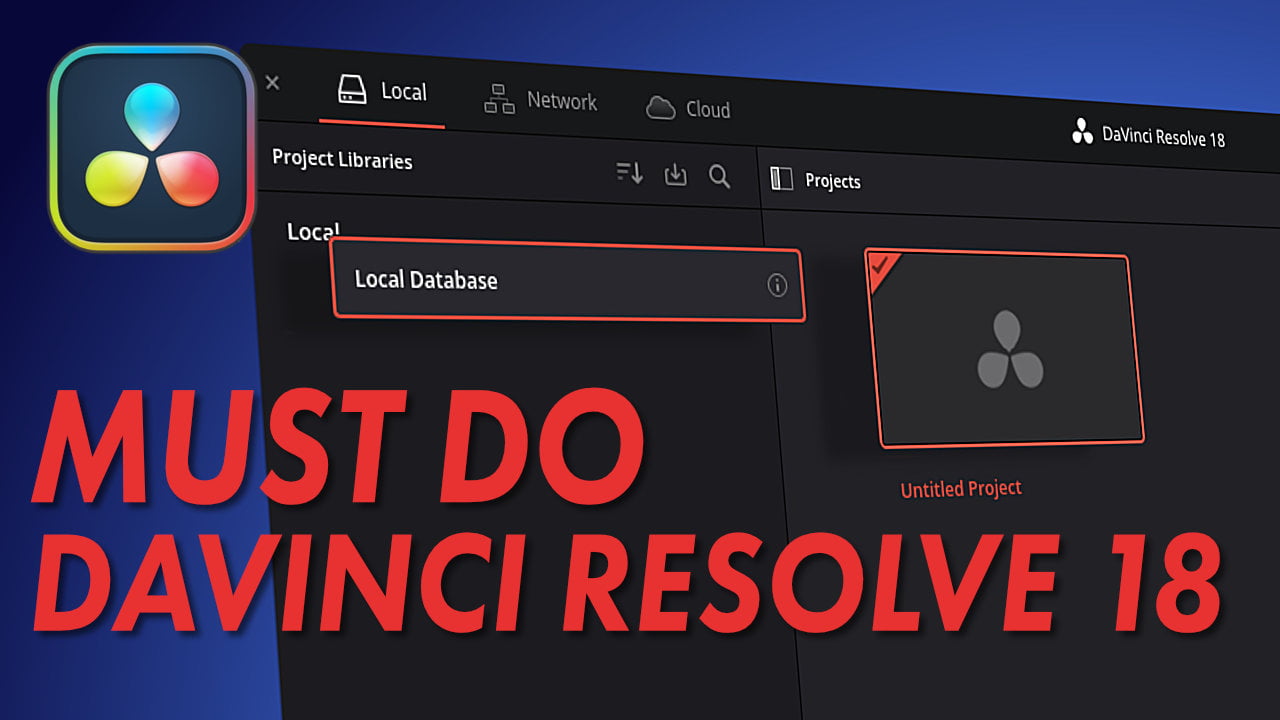The width and height of the screenshot is (1280, 720).
Task: Show Local Database info icon
Action: click(x=777, y=286)
